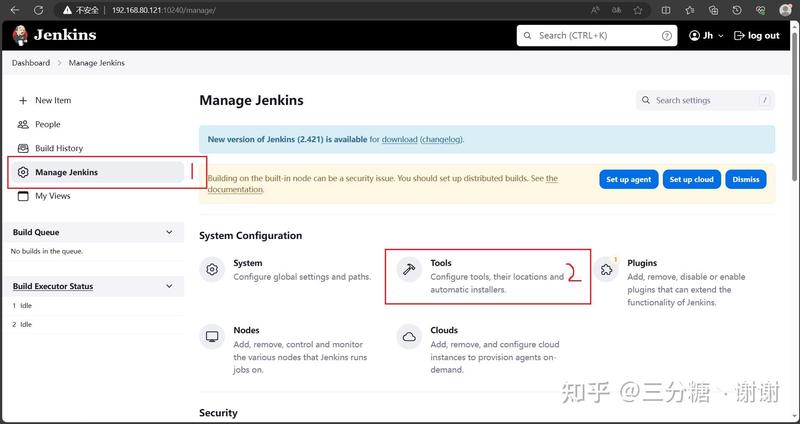The height and width of the screenshot is (424, 800).
Task: Open the Clouds configuration title
Action: coord(444,330)
